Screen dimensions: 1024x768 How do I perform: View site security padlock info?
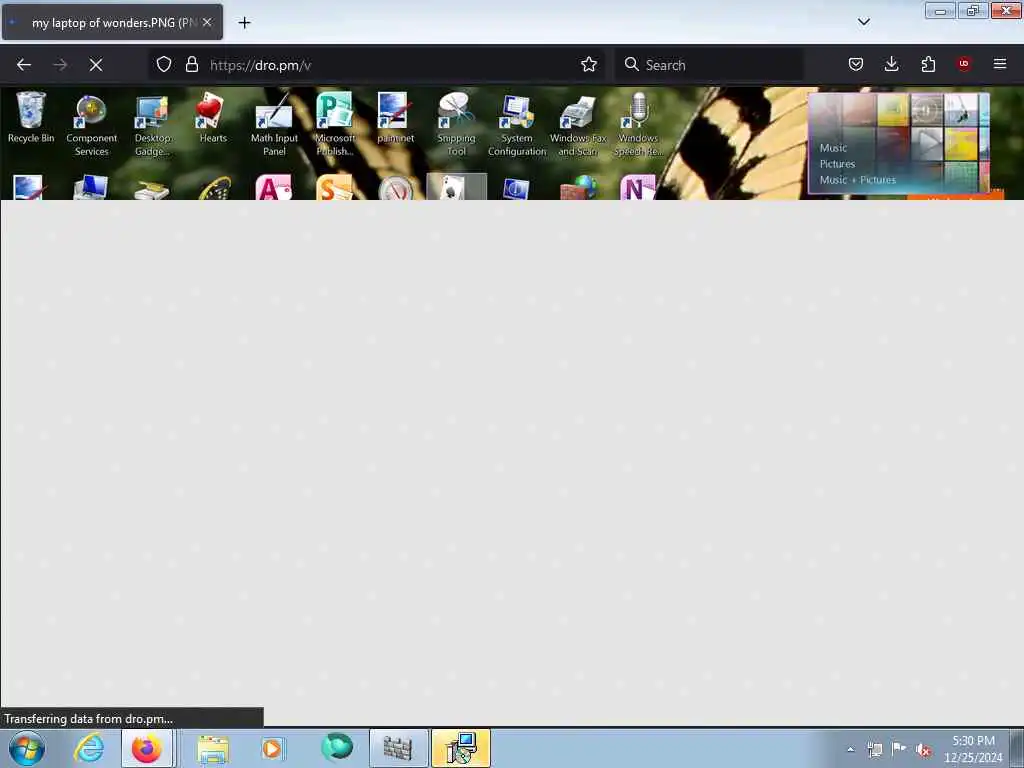click(x=191, y=64)
